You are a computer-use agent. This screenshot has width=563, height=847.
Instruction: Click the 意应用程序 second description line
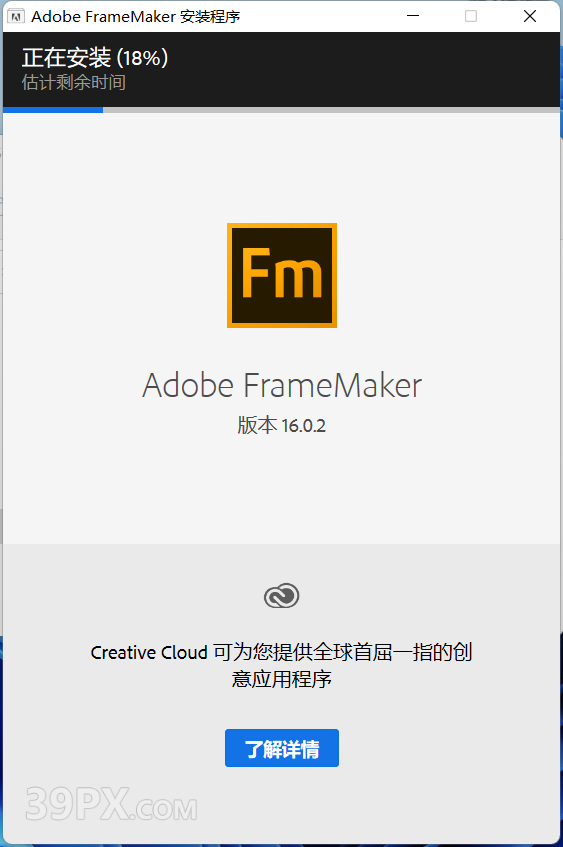tap(282, 679)
